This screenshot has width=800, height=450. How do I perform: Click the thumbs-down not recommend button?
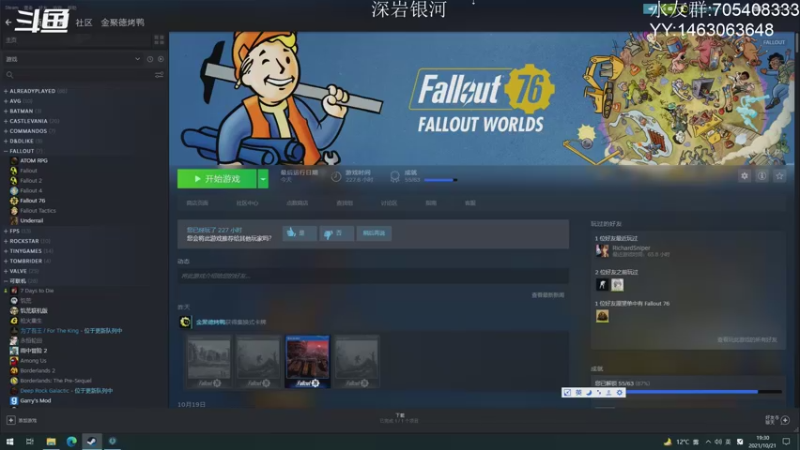(336, 233)
